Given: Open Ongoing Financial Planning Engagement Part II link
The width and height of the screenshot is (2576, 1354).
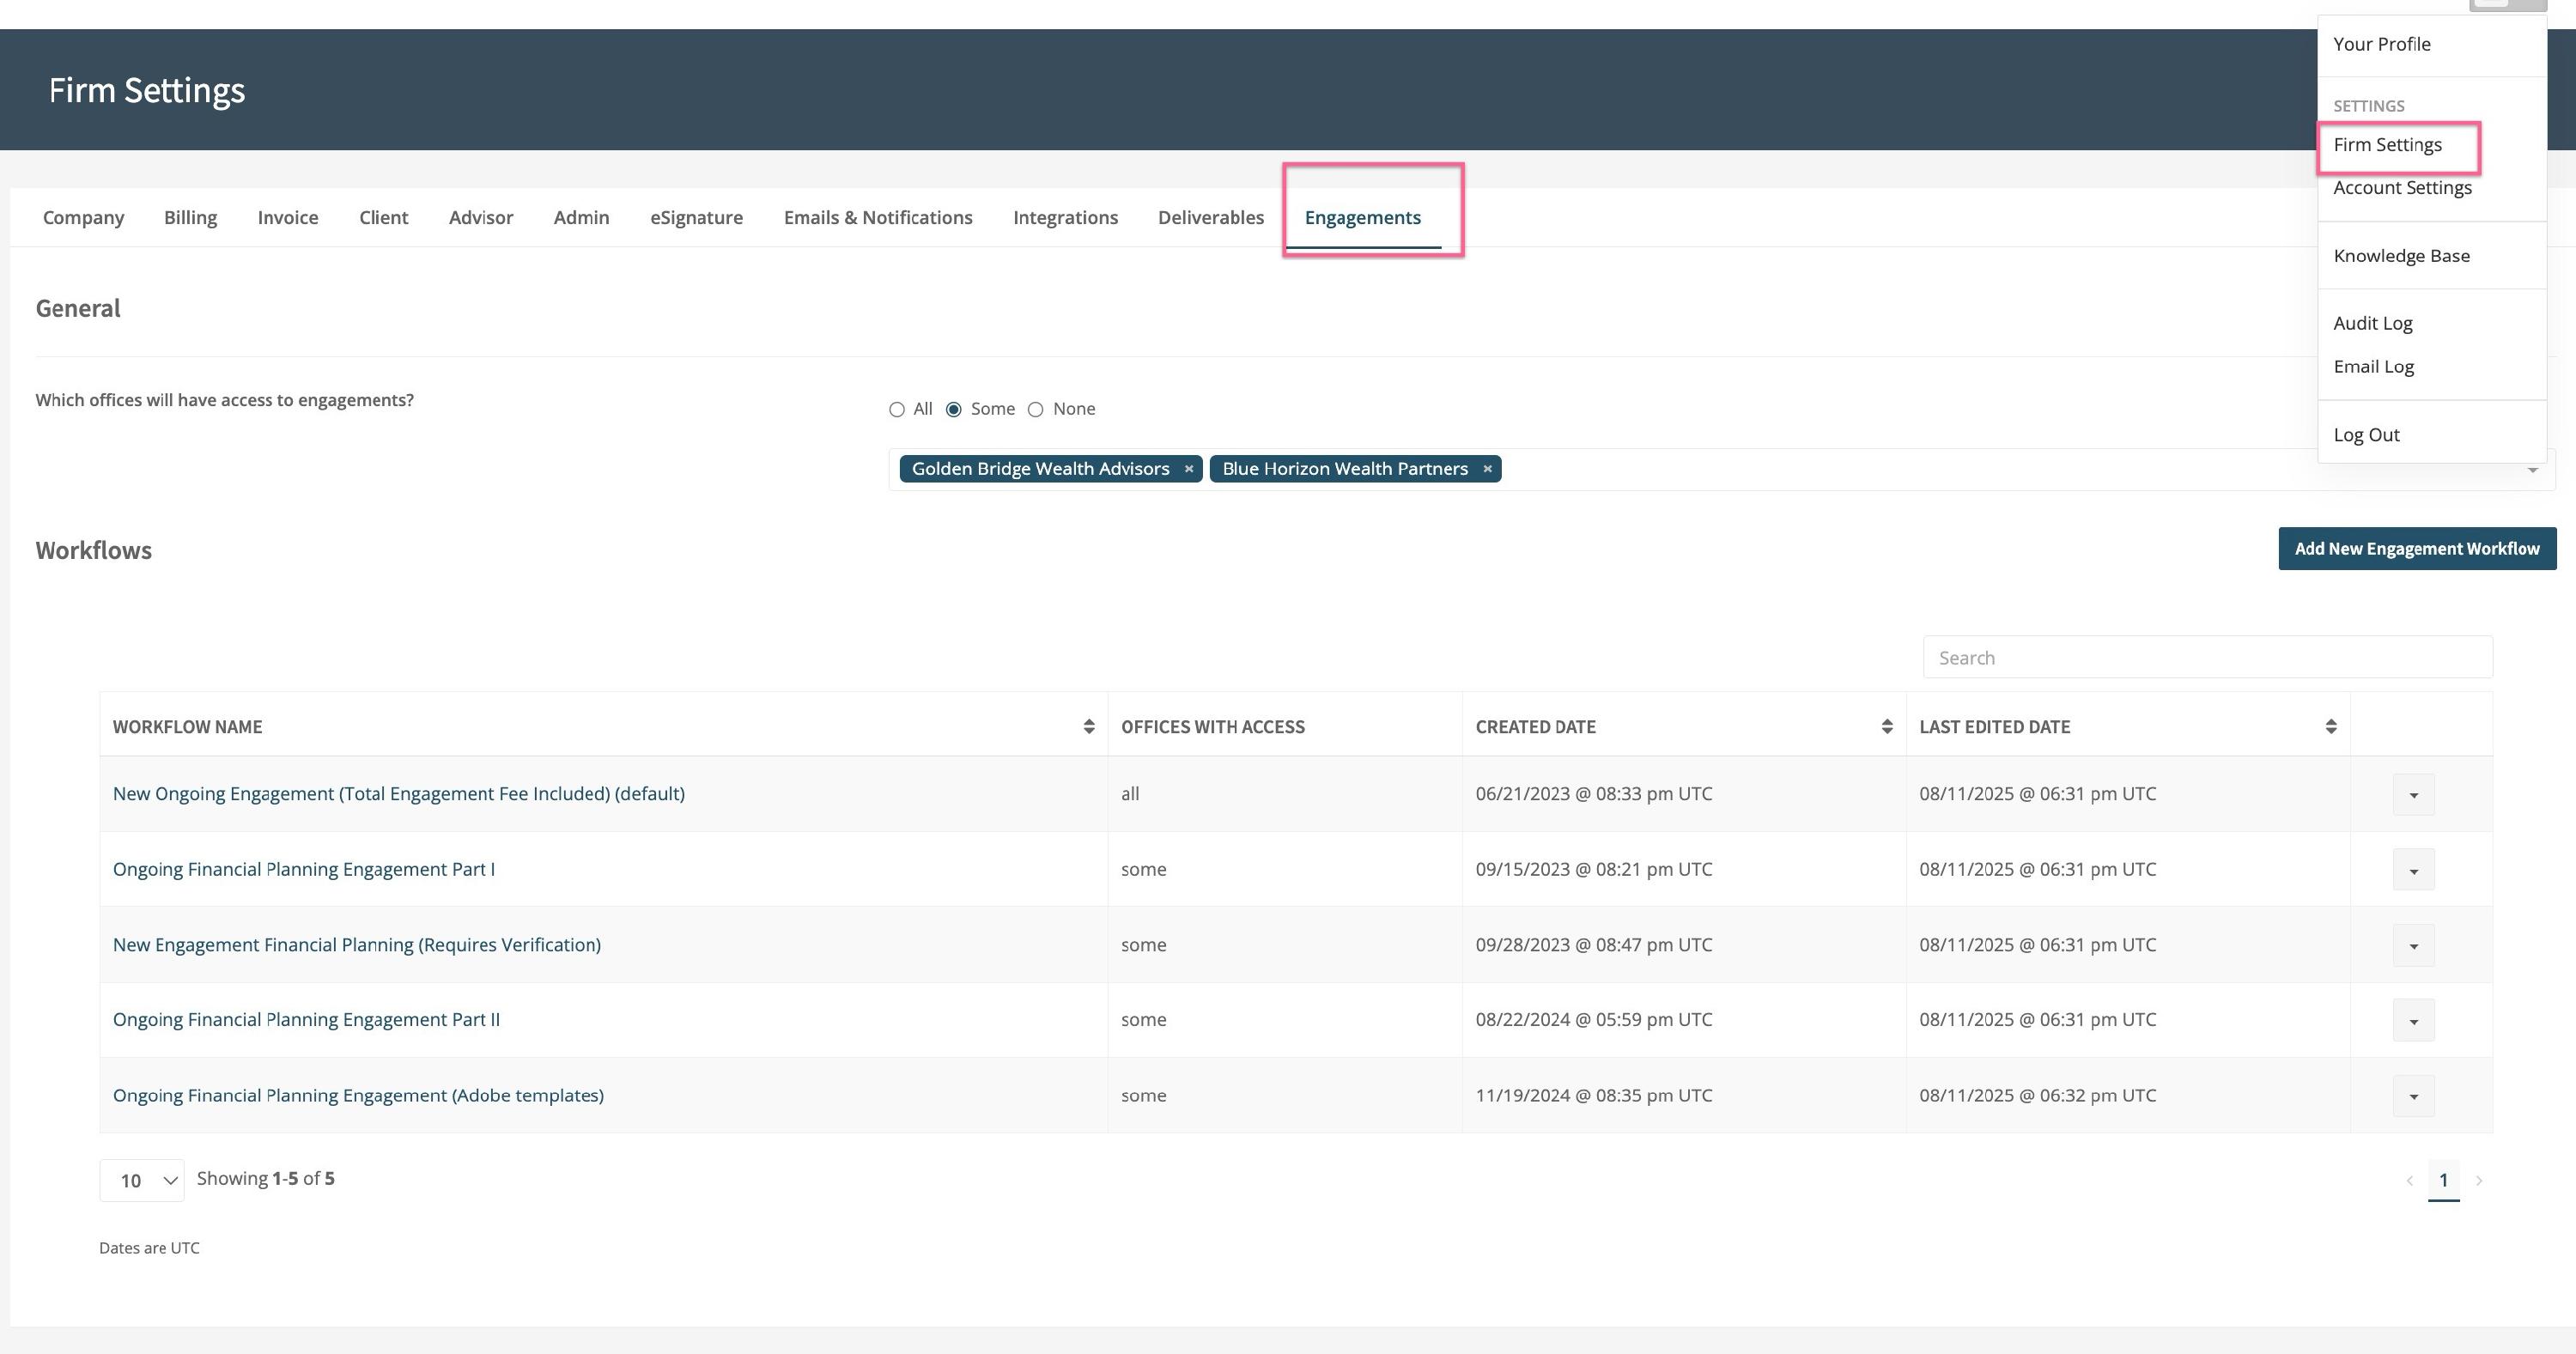Looking at the screenshot, I should pos(306,1020).
